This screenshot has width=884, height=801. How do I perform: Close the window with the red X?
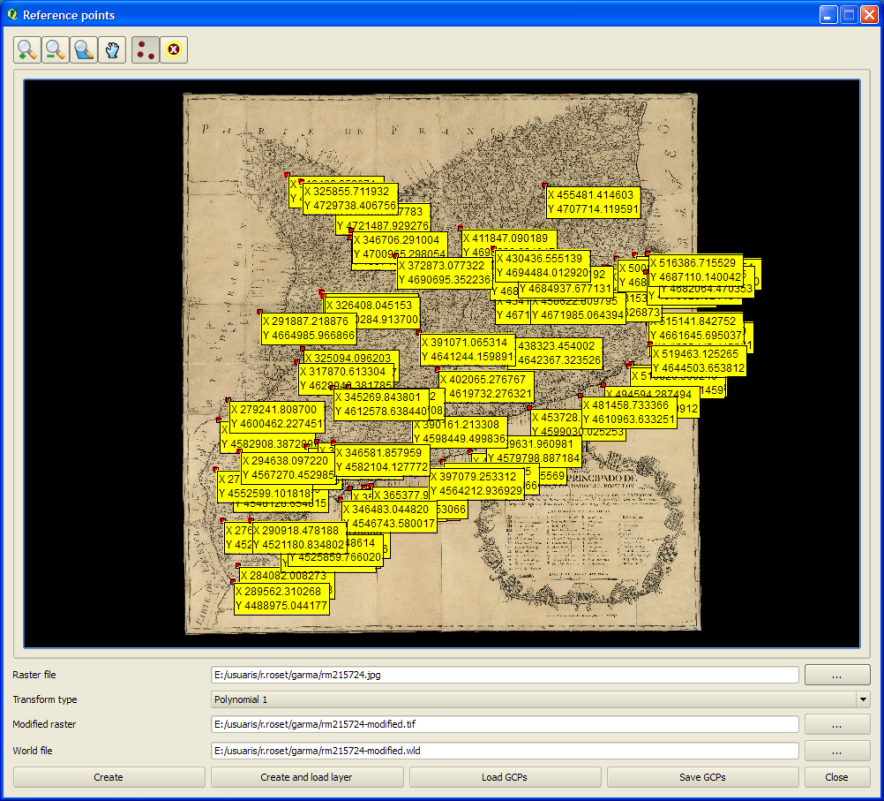click(869, 15)
